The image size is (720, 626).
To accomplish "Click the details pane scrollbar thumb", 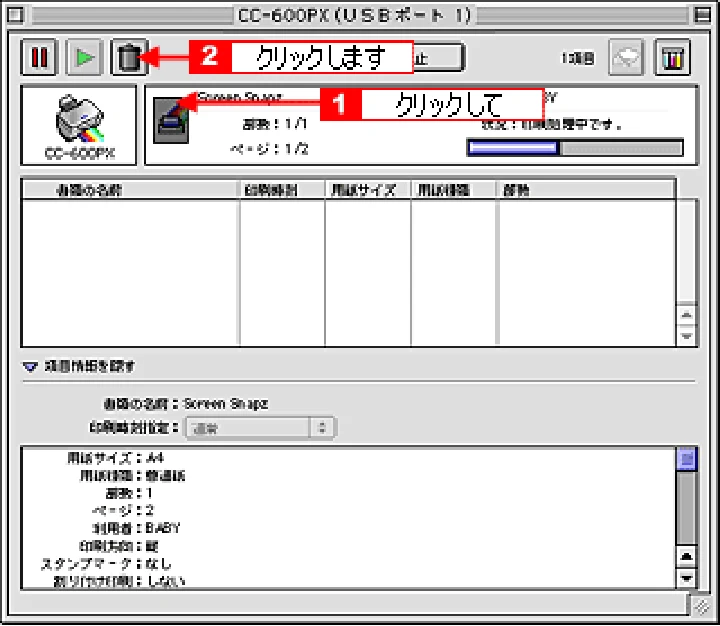I will click(x=686, y=459).
